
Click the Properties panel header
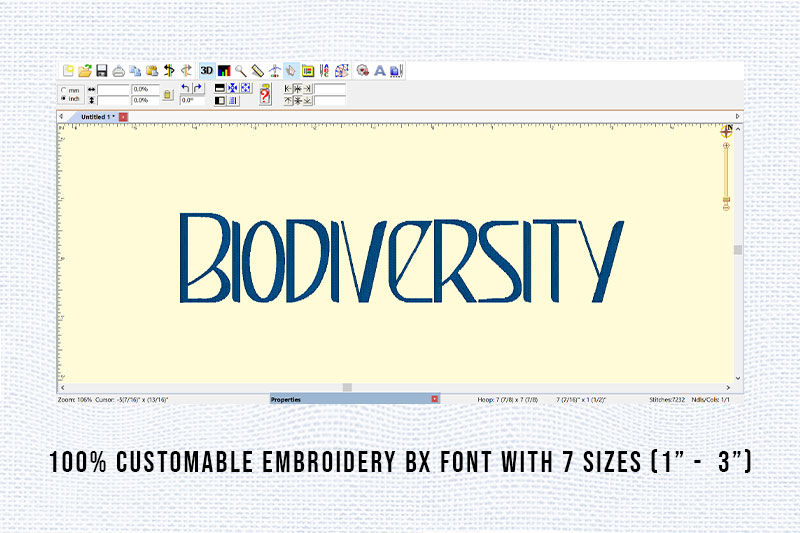tap(355, 399)
